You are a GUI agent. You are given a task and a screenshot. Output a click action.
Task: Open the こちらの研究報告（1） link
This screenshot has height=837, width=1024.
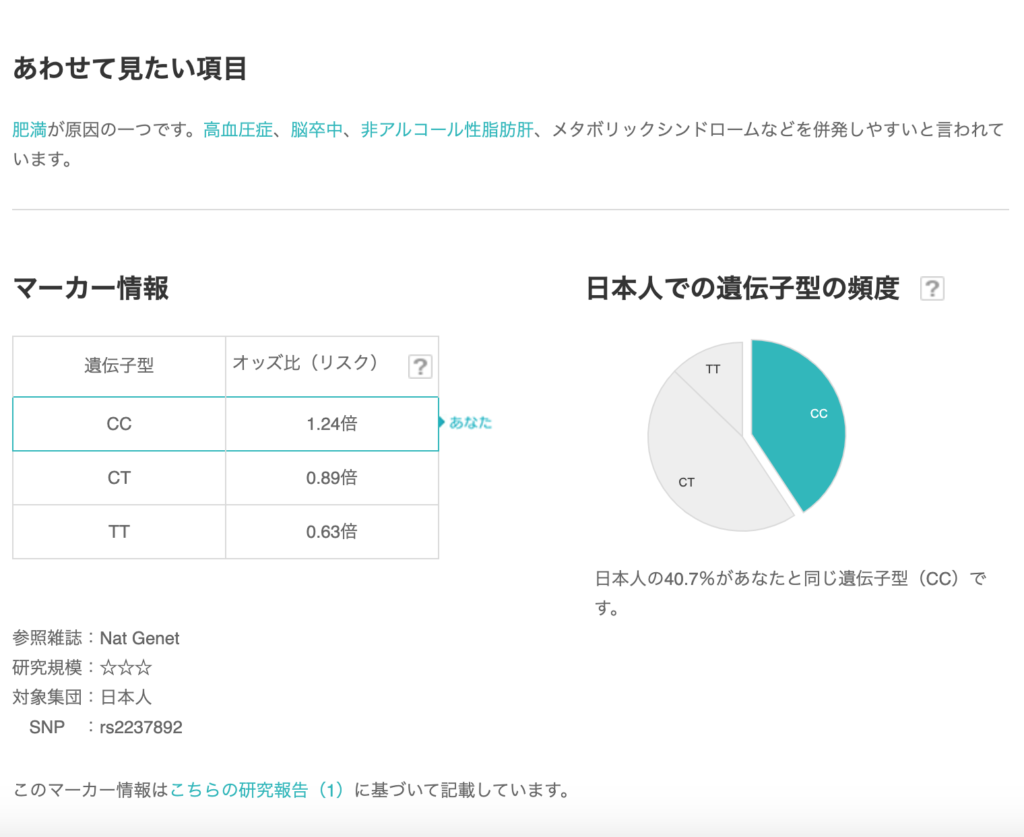(257, 790)
